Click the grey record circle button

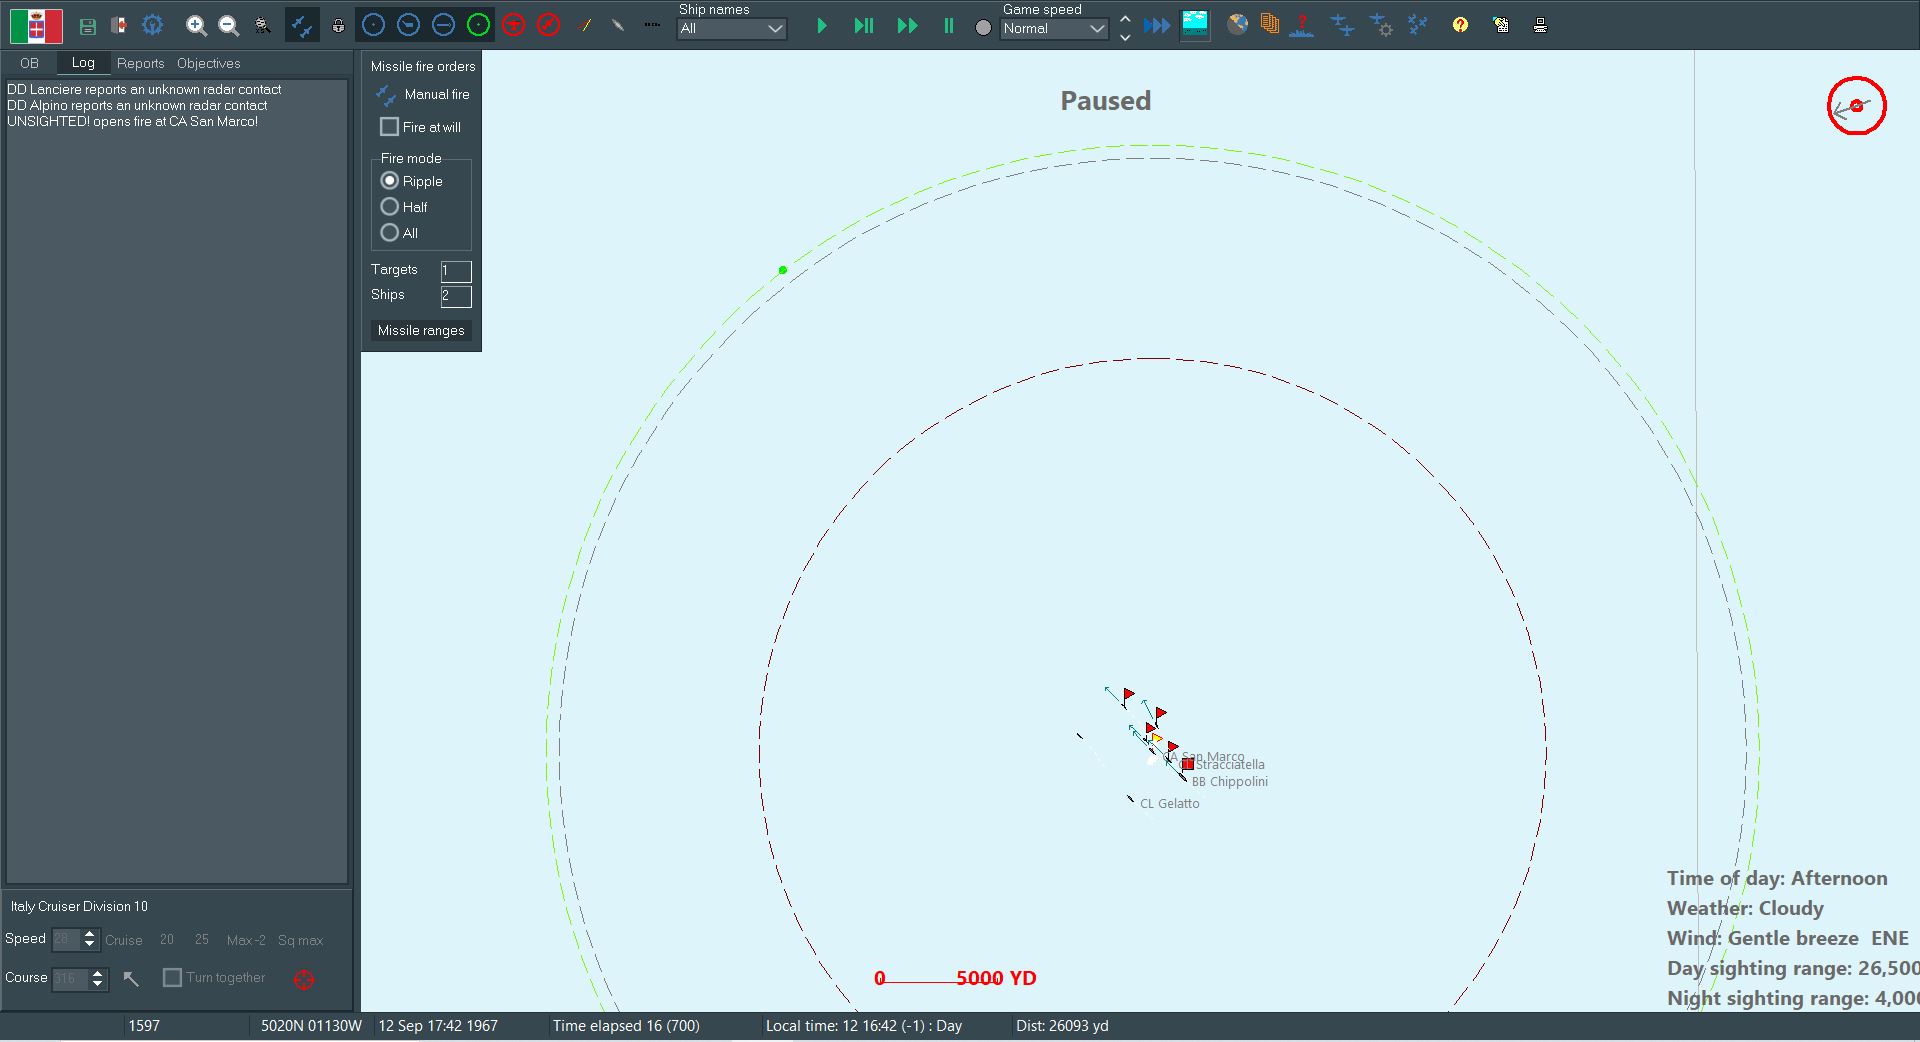tap(983, 28)
